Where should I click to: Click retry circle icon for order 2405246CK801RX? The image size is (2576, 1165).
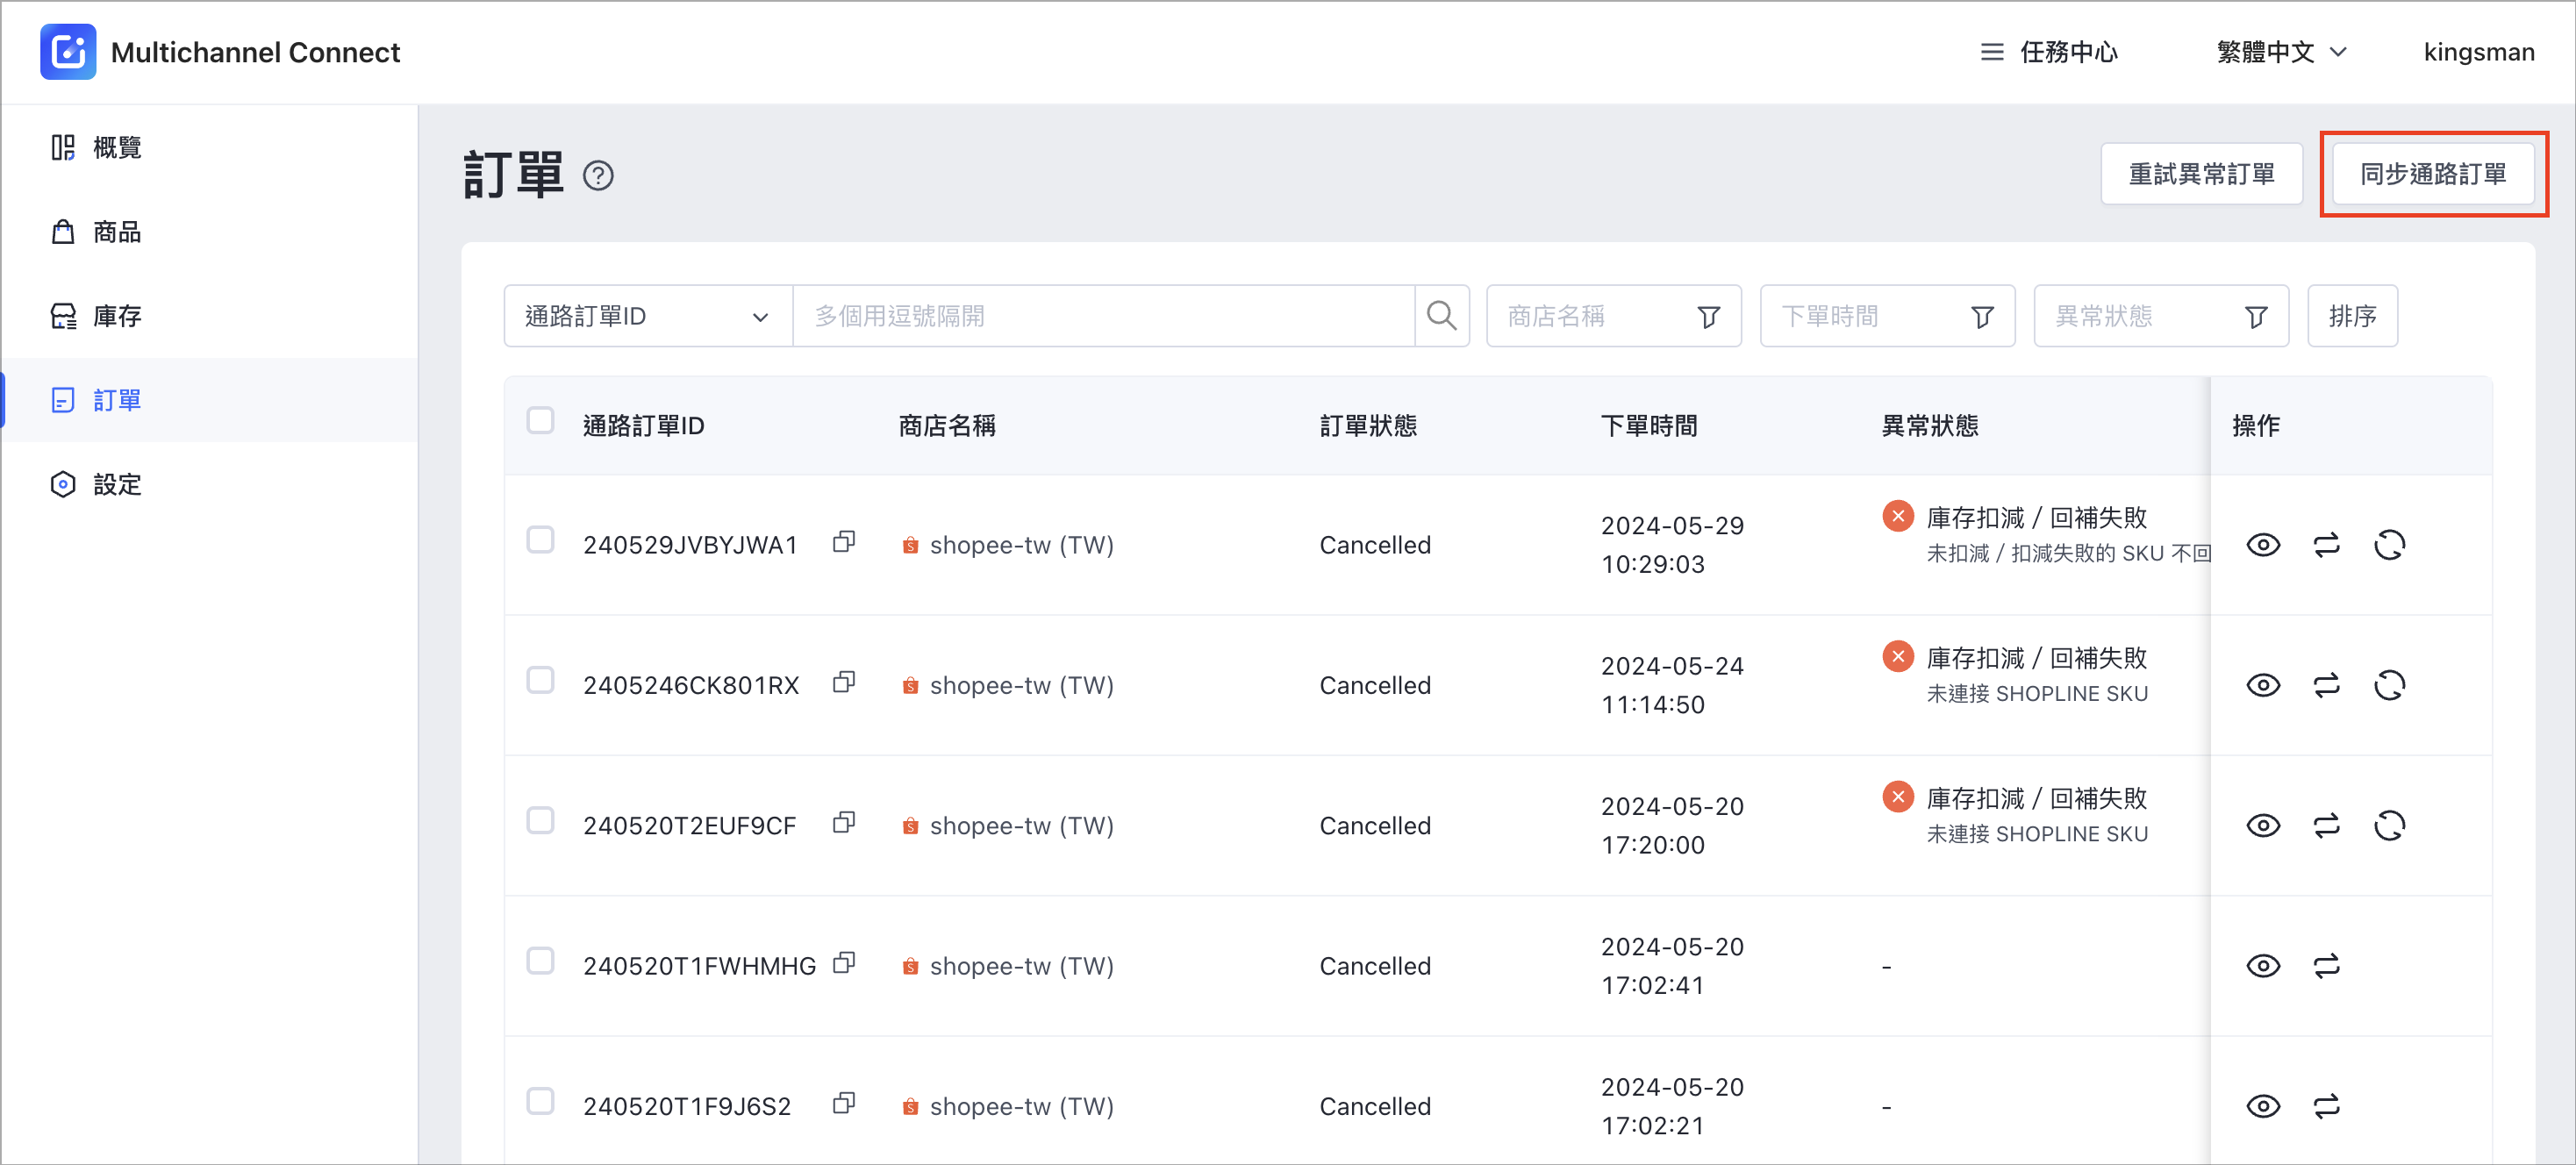2389,685
